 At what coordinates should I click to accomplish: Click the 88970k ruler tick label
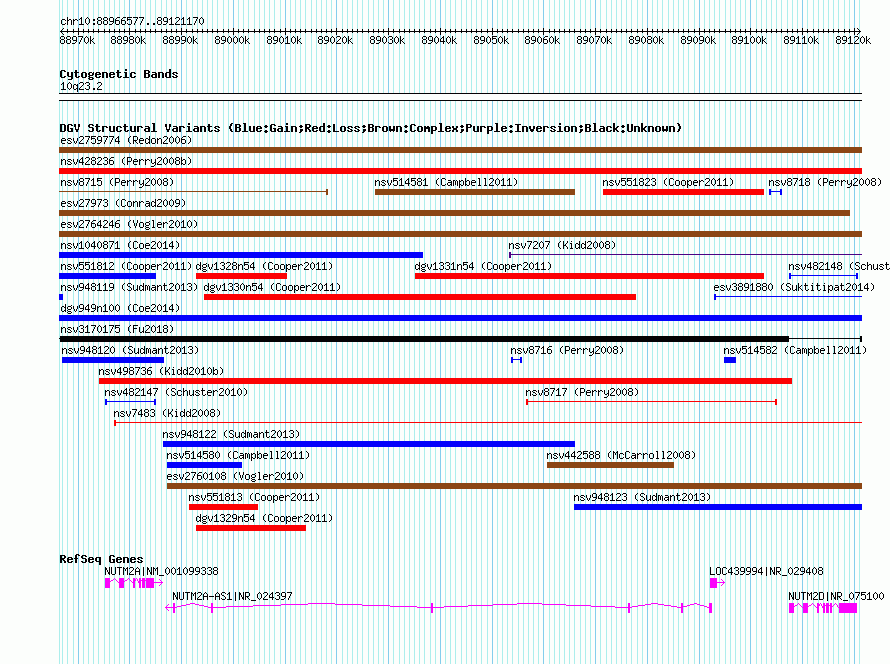[x=77, y=40]
